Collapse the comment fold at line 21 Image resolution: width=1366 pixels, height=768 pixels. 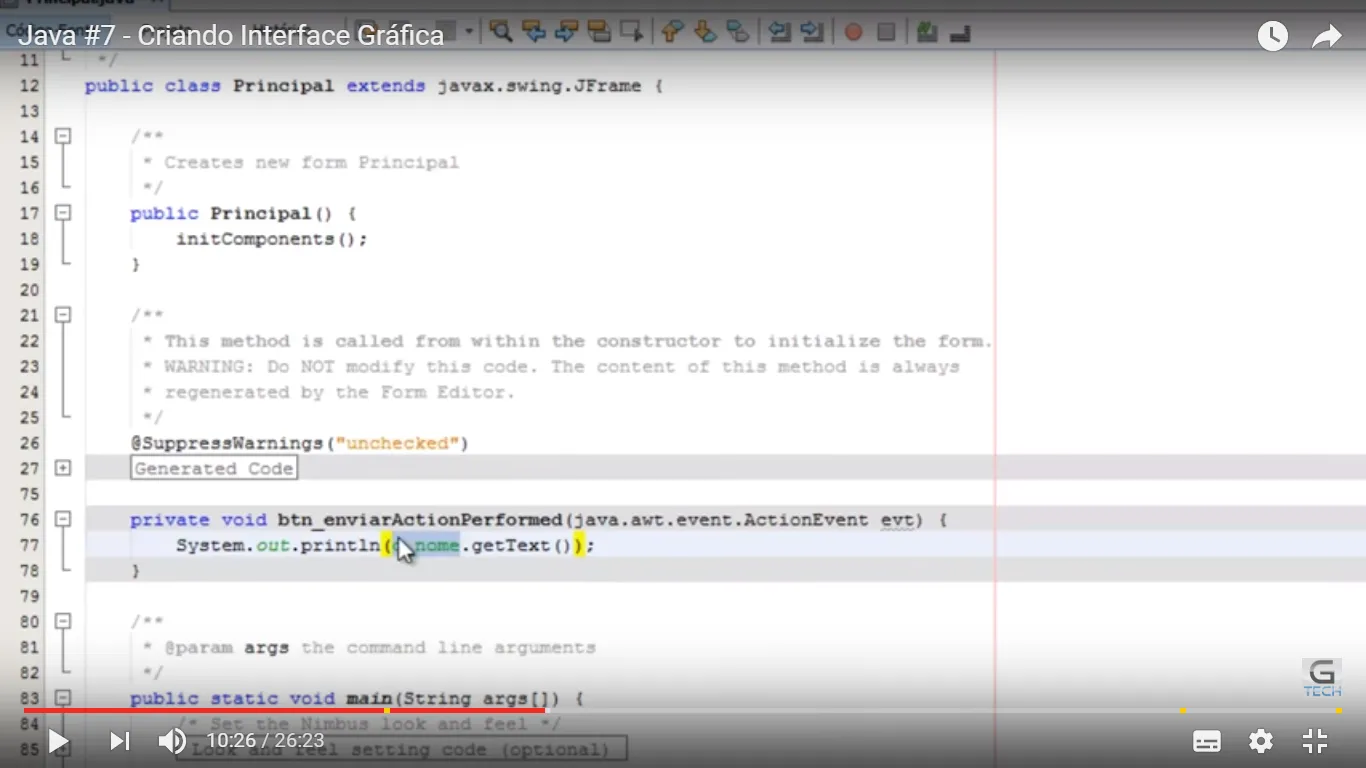[x=63, y=315]
